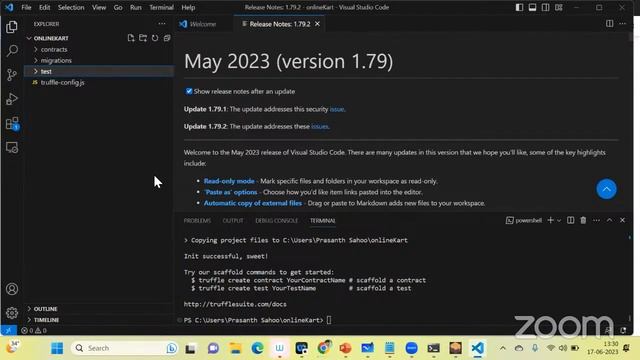Screen dimensions: 640x360
Task: Toggle primary side bar layout icon
Action: pos(519,7)
